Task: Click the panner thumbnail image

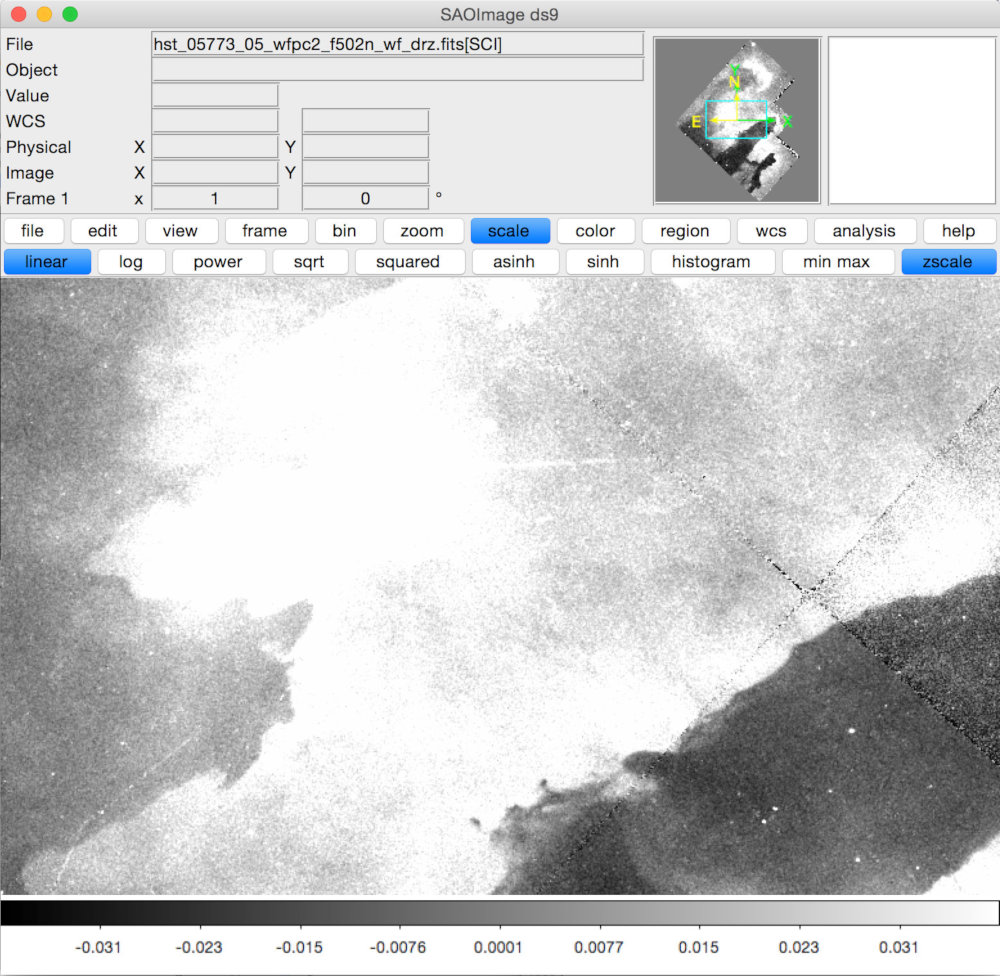Action: 737,121
